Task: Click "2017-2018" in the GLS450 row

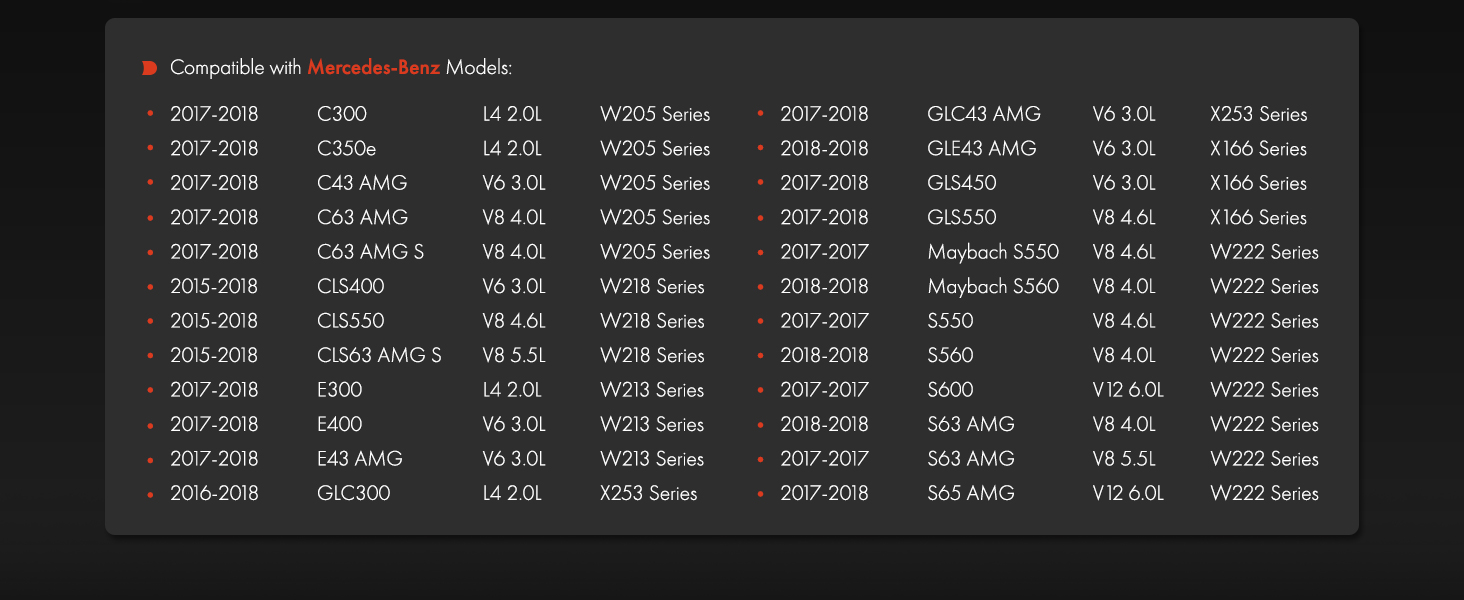Action: click(x=824, y=183)
